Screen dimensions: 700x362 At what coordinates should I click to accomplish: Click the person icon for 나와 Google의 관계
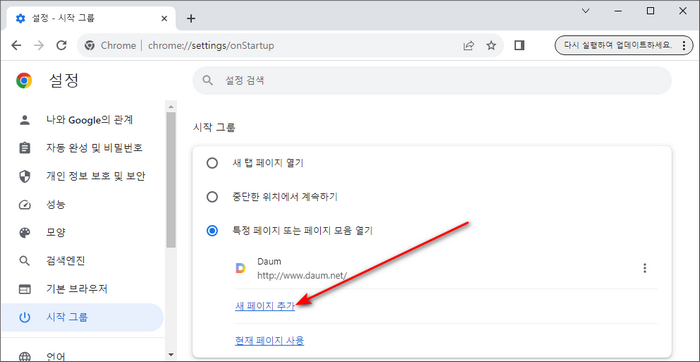[x=25, y=120]
